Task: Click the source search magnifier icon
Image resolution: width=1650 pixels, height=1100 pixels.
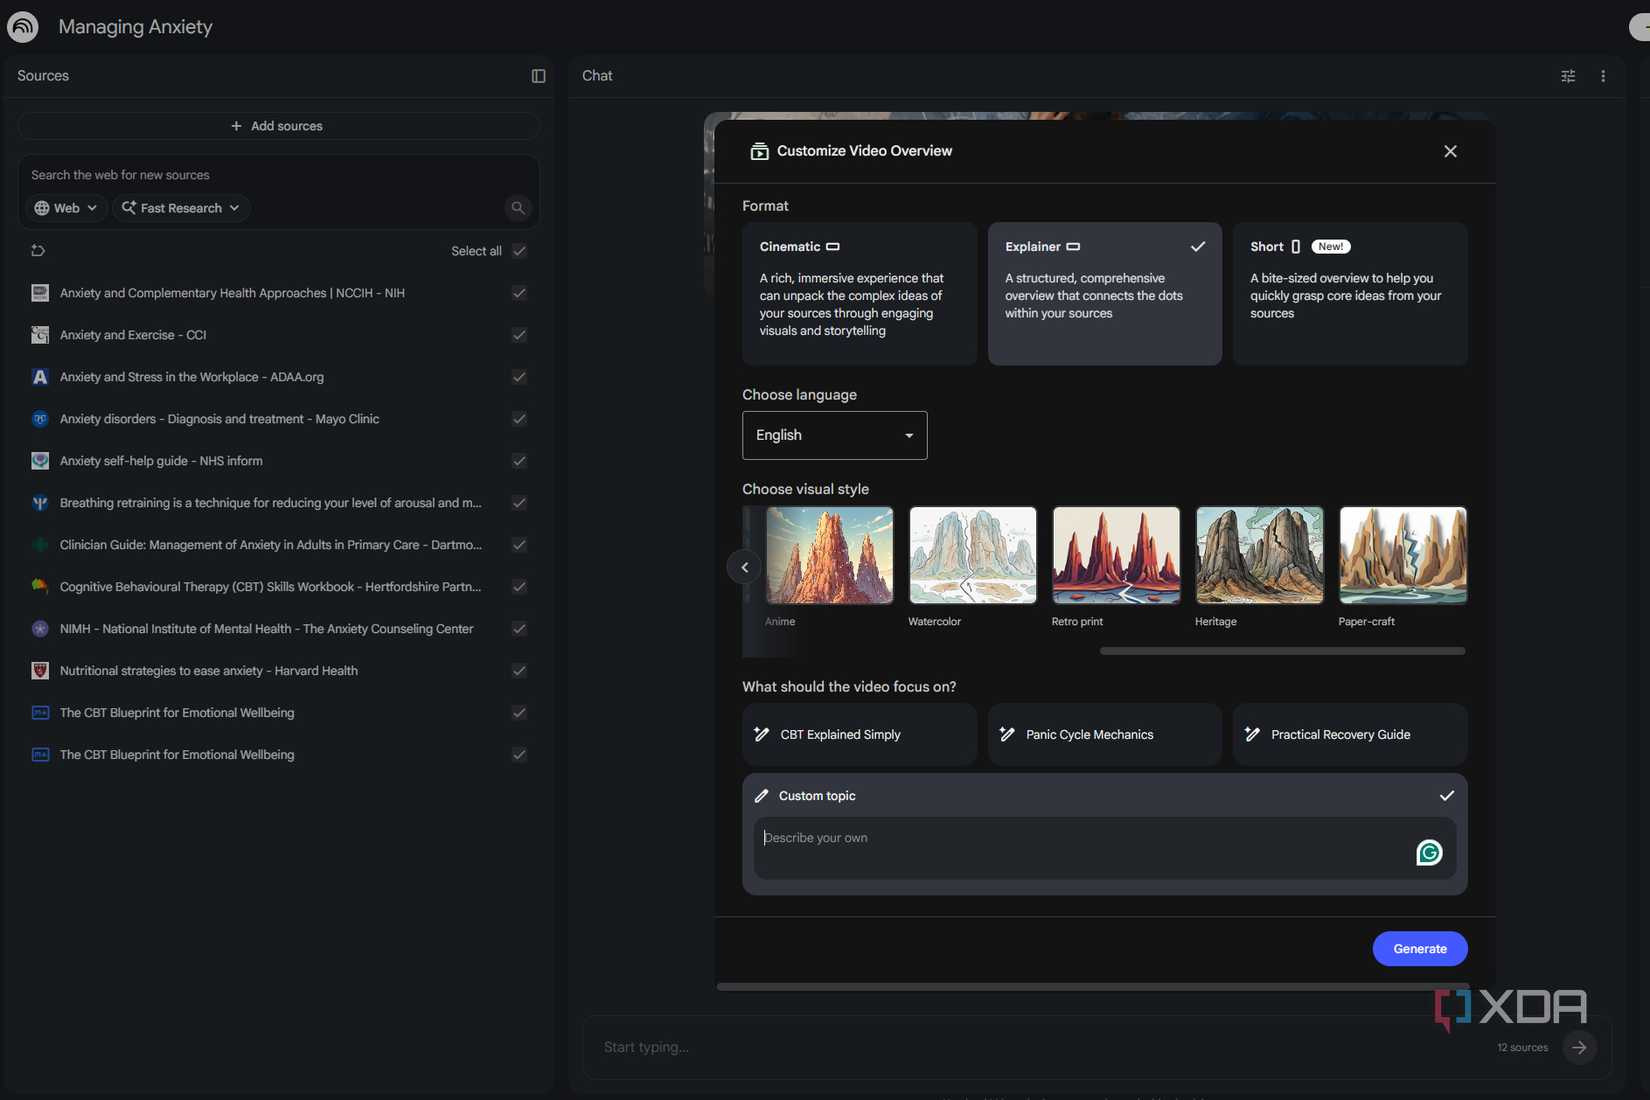Action: [517, 208]
